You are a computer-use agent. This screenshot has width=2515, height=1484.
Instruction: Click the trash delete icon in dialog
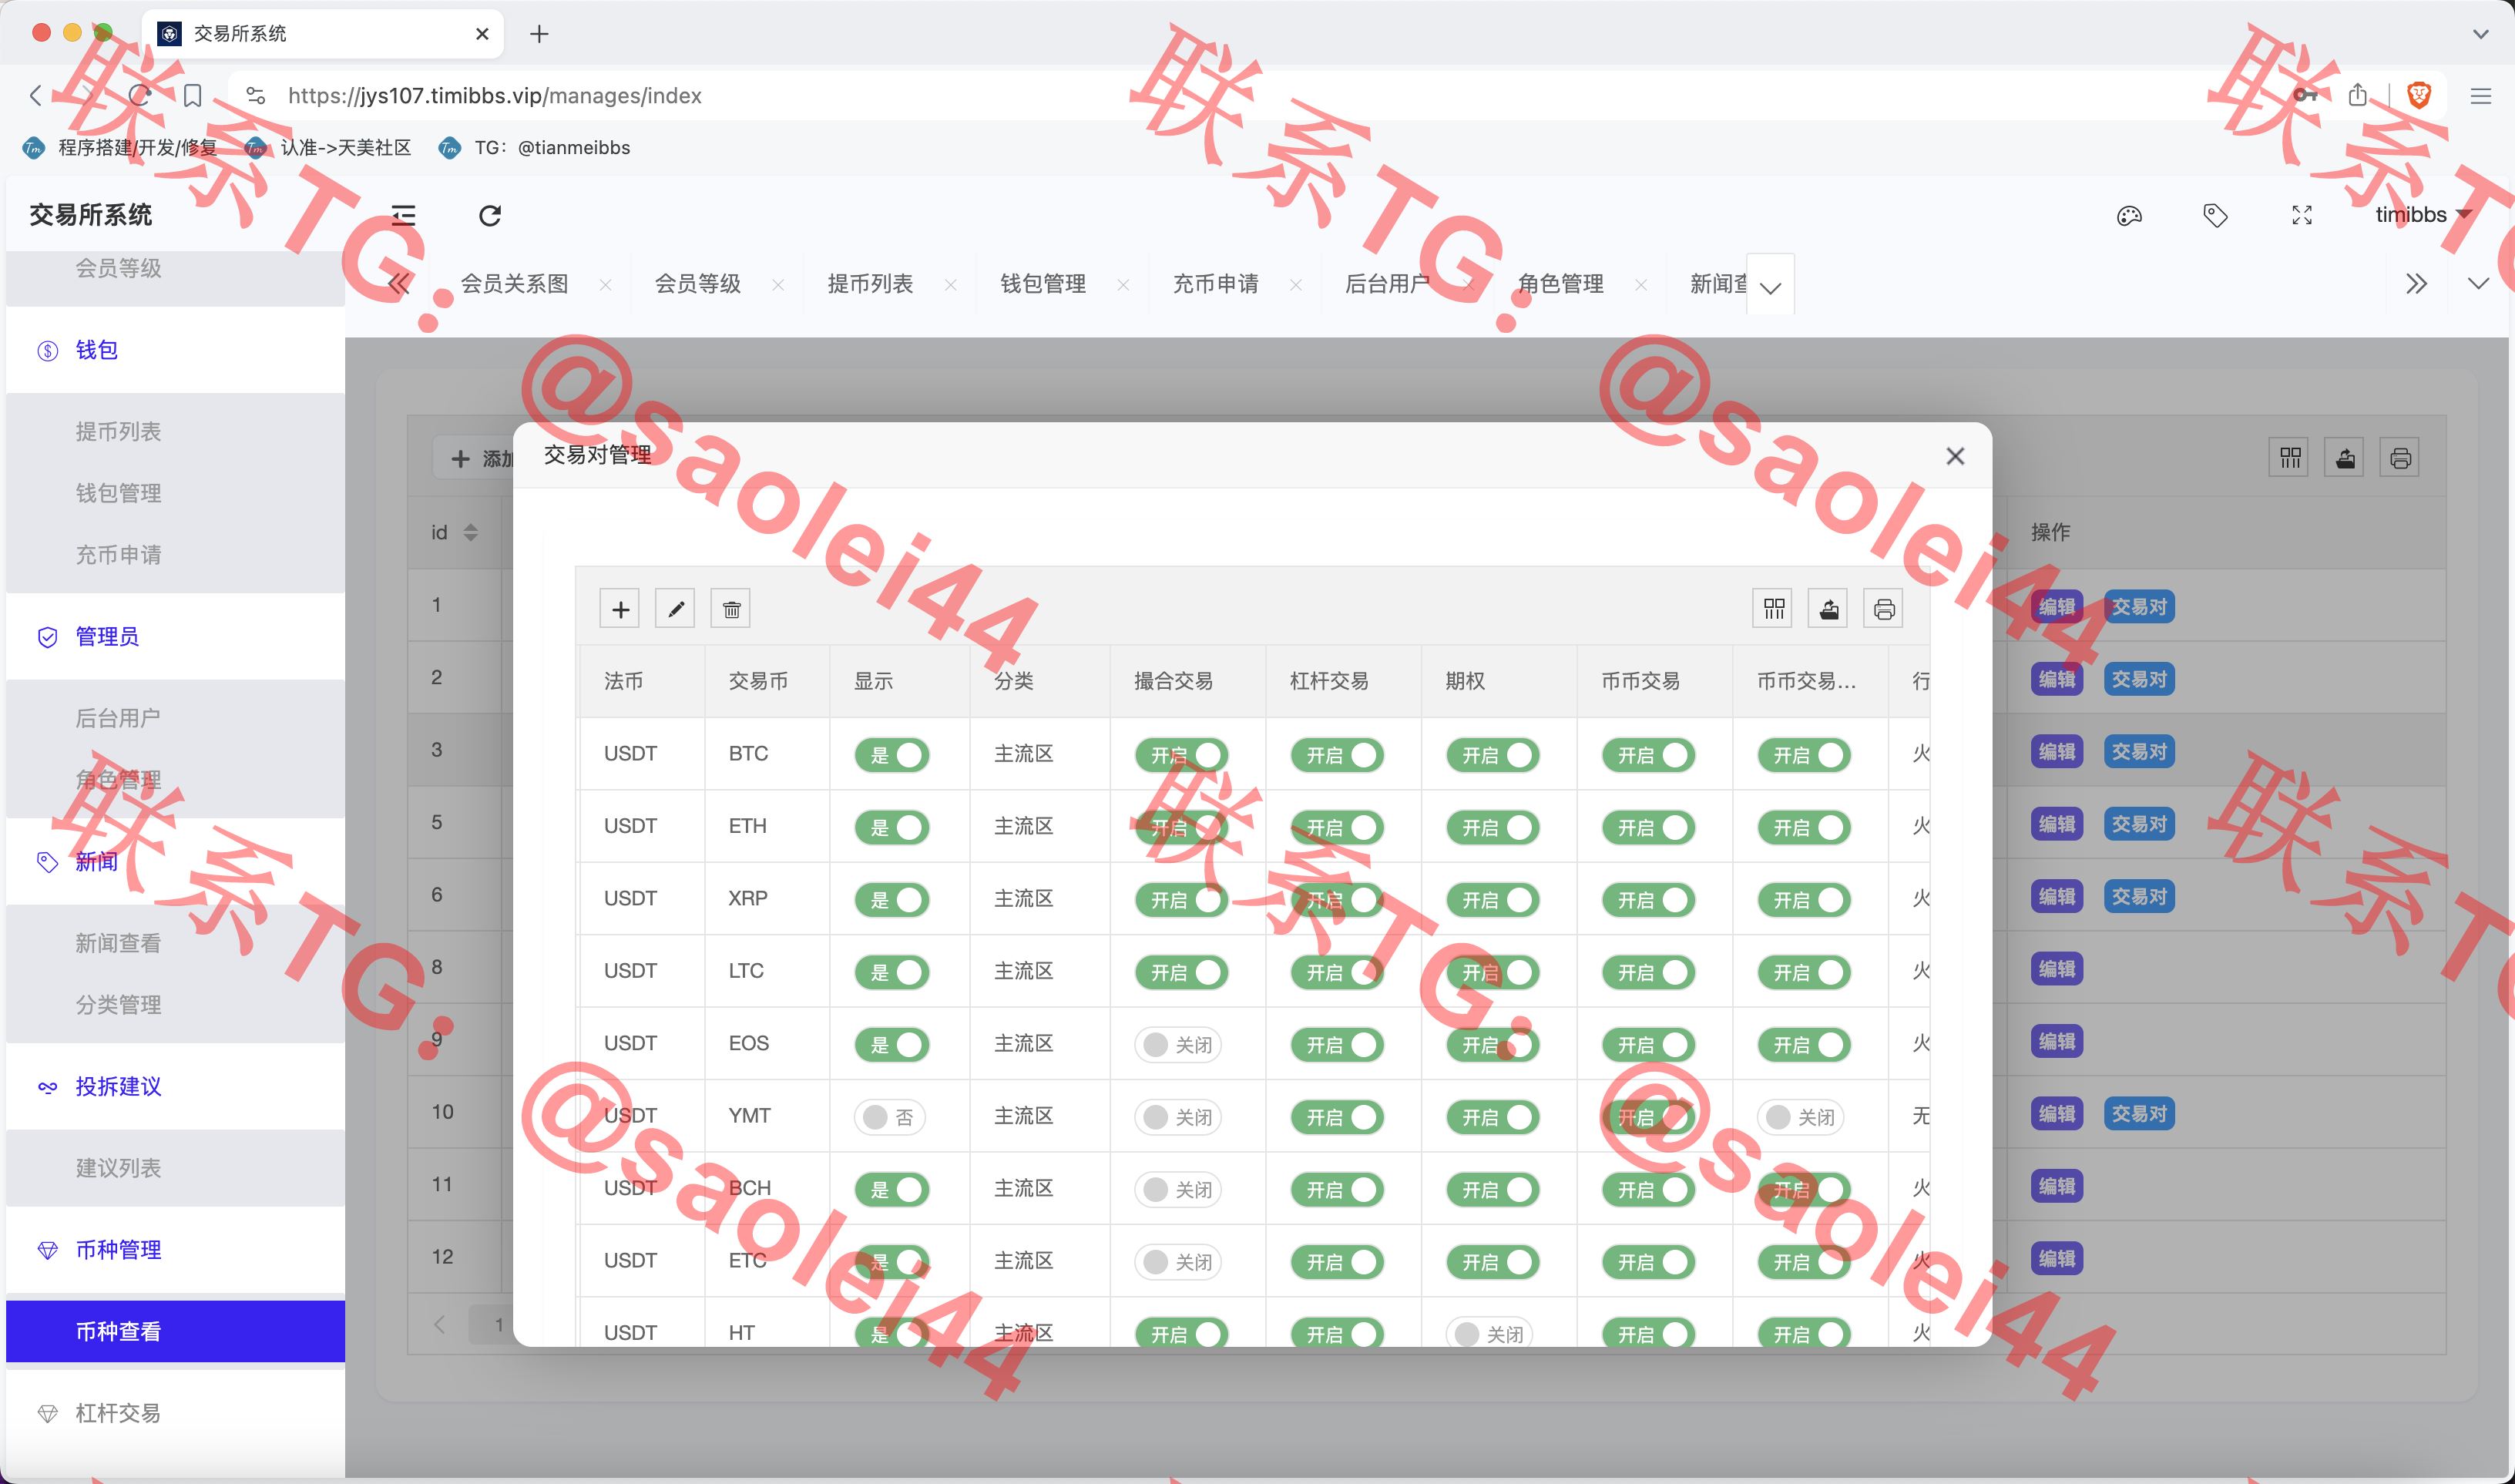point(731,609)
